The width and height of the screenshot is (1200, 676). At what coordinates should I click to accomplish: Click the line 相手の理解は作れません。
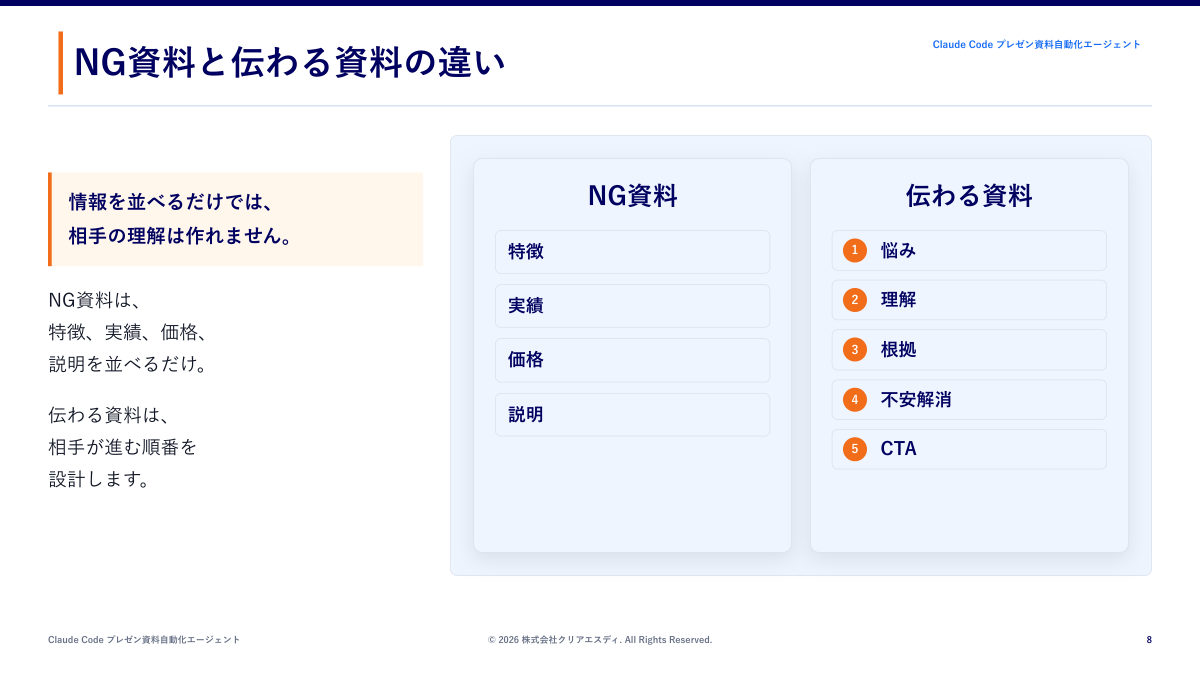(x=181, y=237)
